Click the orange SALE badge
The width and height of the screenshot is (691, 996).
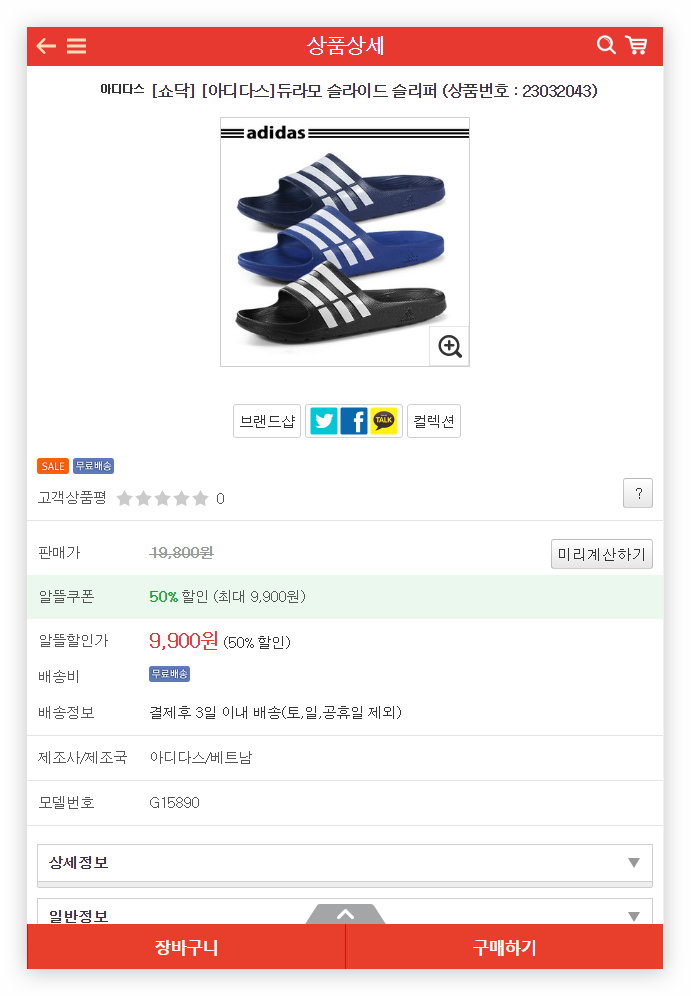pyautogui.click(x=52, y=466)
